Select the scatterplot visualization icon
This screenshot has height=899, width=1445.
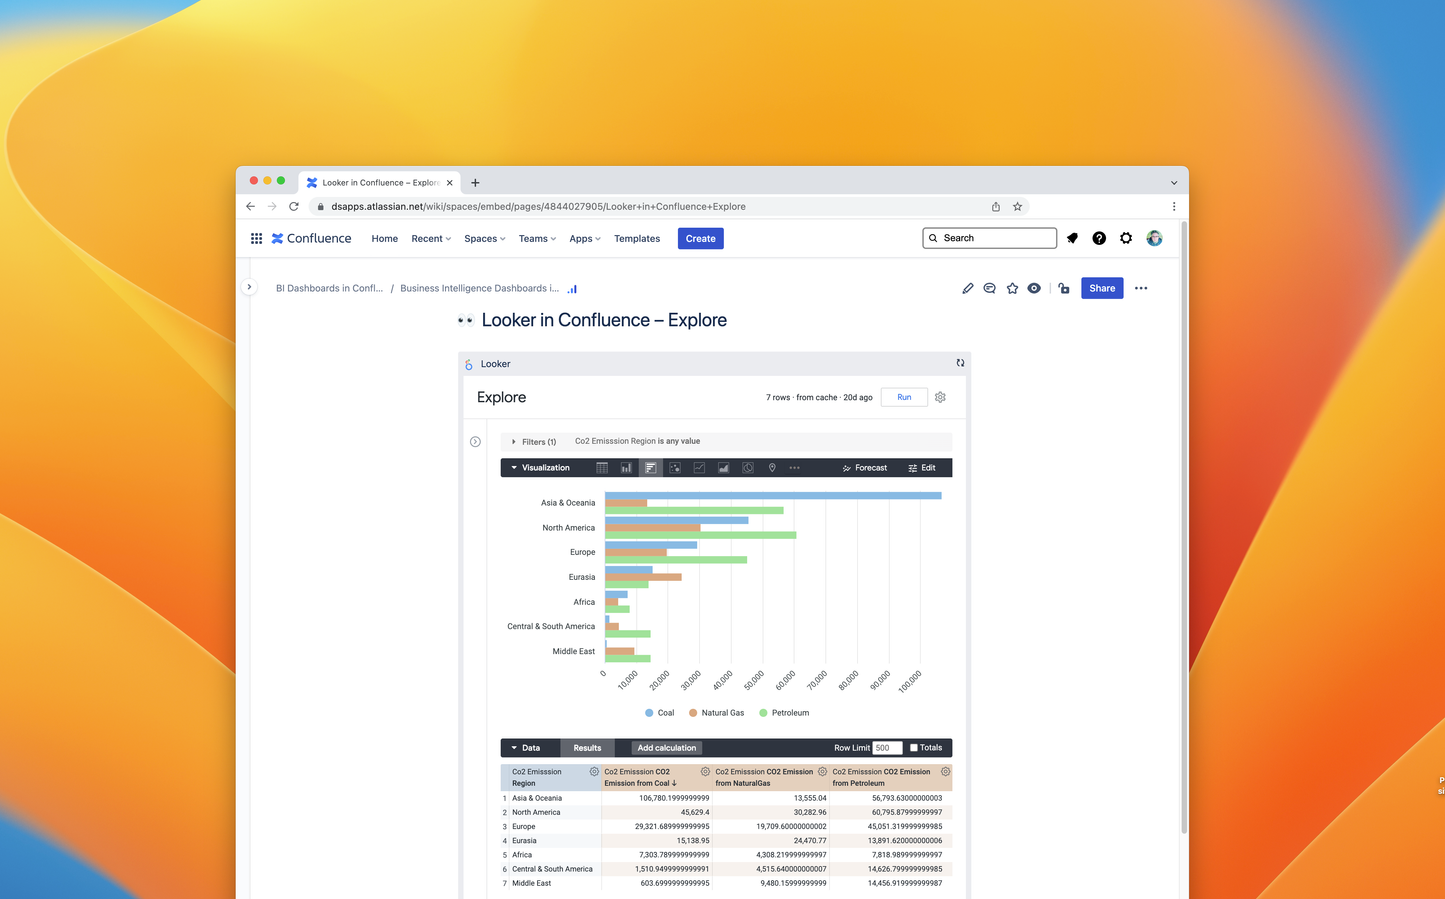point(675,468)
